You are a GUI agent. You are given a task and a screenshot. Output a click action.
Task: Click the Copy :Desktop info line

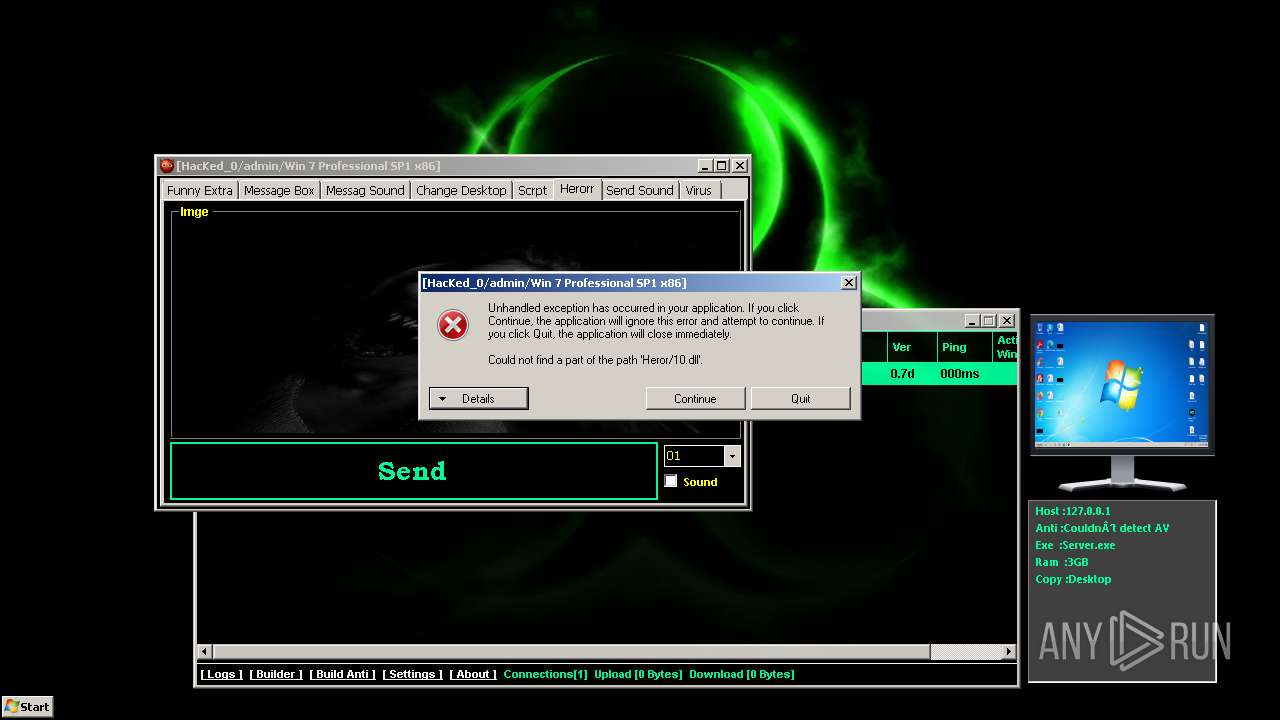pos(1073,579)
